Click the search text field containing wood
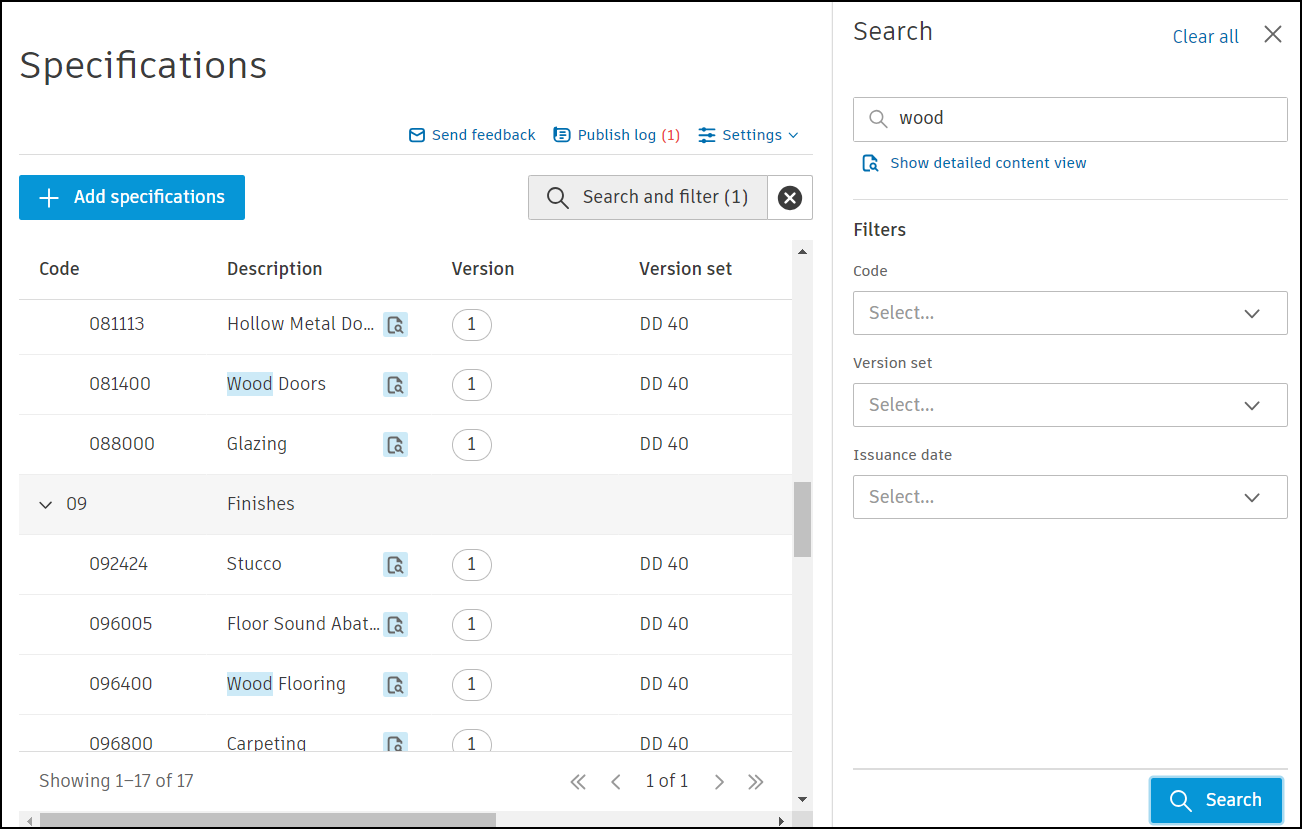This screenshot has width=1302, height=829. (x=1080, y=119)
